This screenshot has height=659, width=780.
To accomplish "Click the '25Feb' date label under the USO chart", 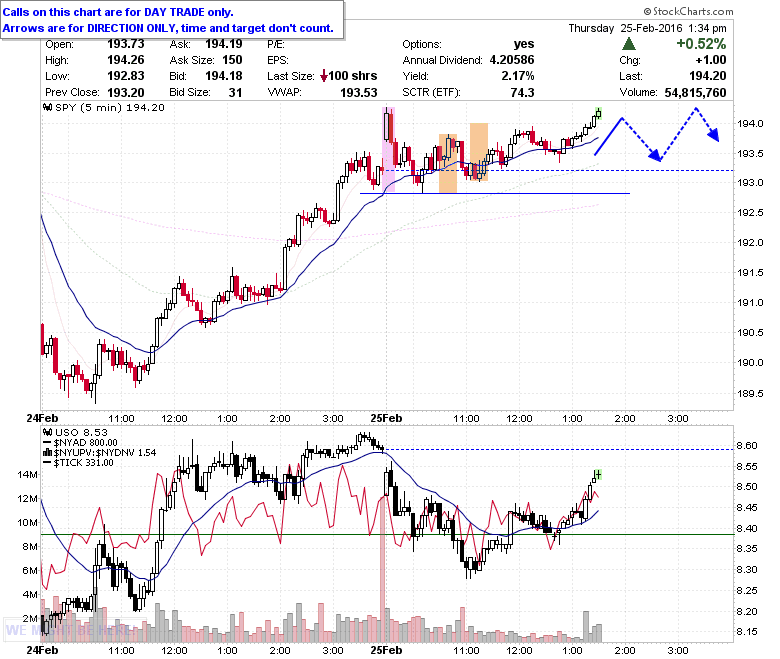I will pyautogui.click(x=386, y=650).
